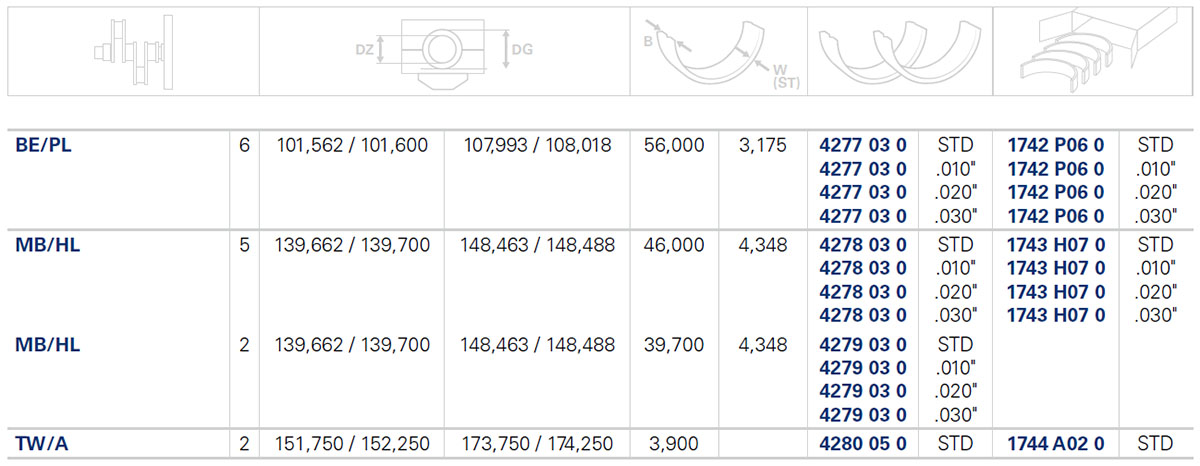Click the bearing set with block icon
Screen dimensions: 1200x466
click(1093, 51)
